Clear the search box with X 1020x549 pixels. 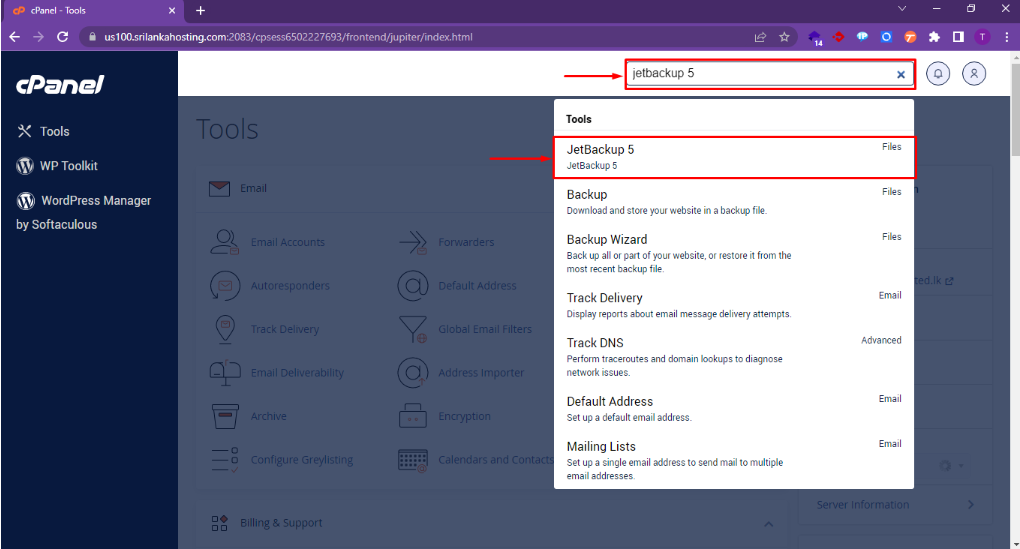point(900,74)
